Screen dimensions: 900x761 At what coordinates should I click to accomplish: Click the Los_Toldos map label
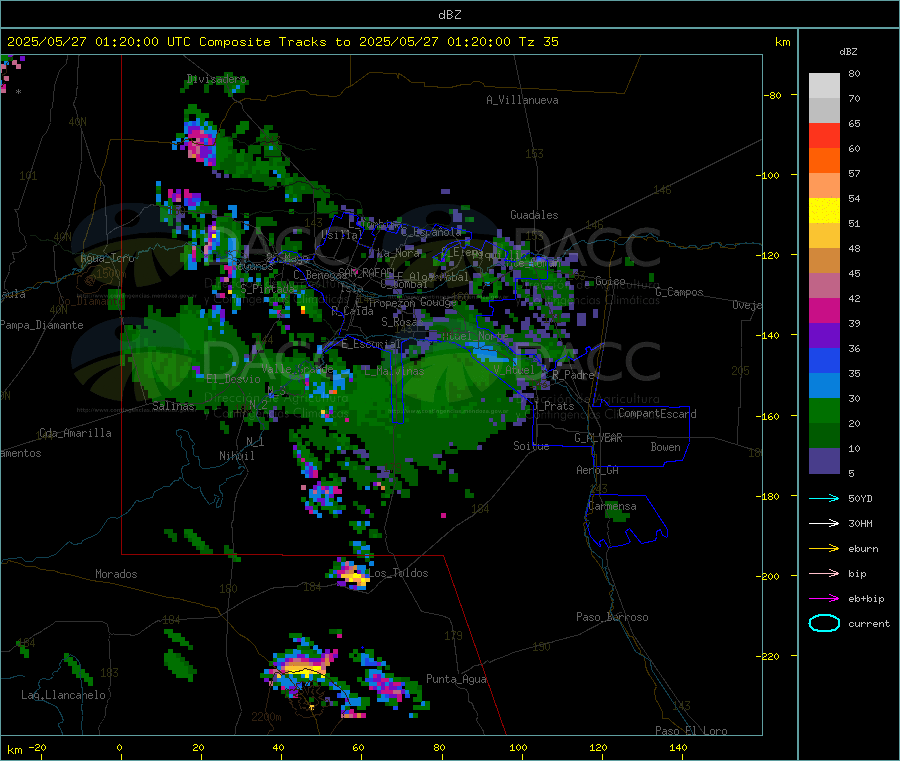[x=398, y=573]
